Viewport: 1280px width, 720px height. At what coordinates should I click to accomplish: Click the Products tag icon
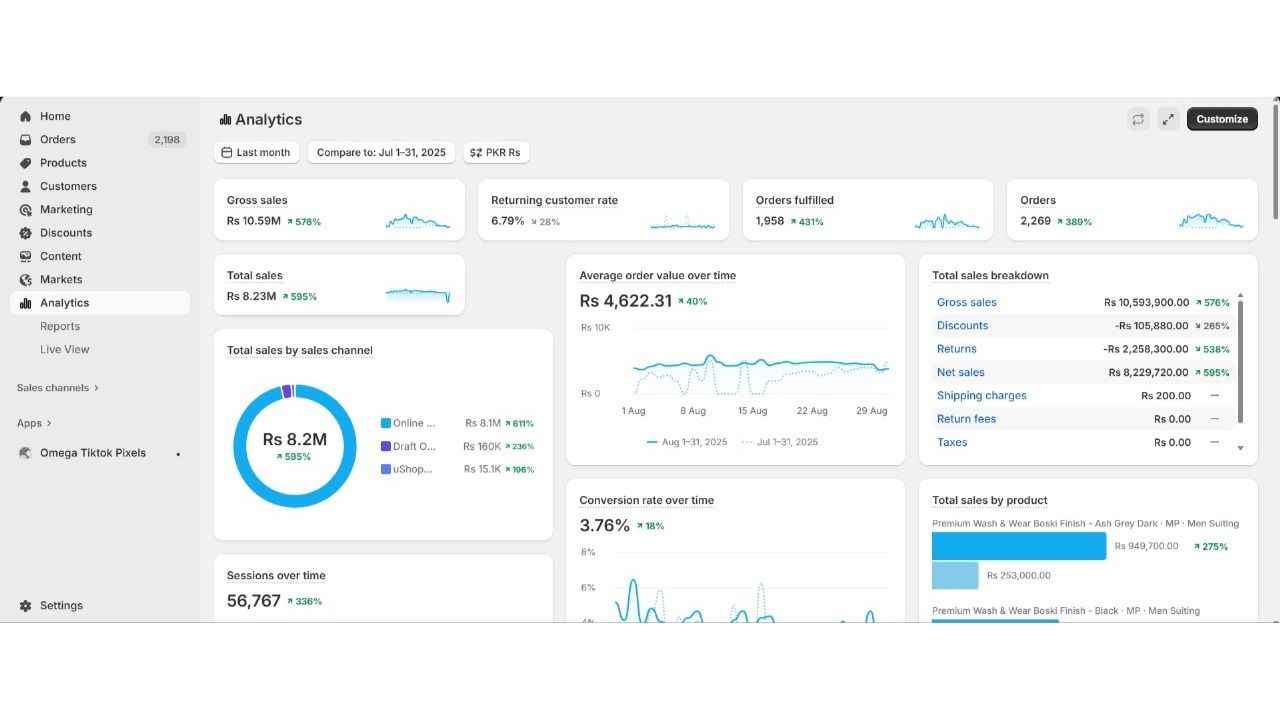[x=26, y=163]
